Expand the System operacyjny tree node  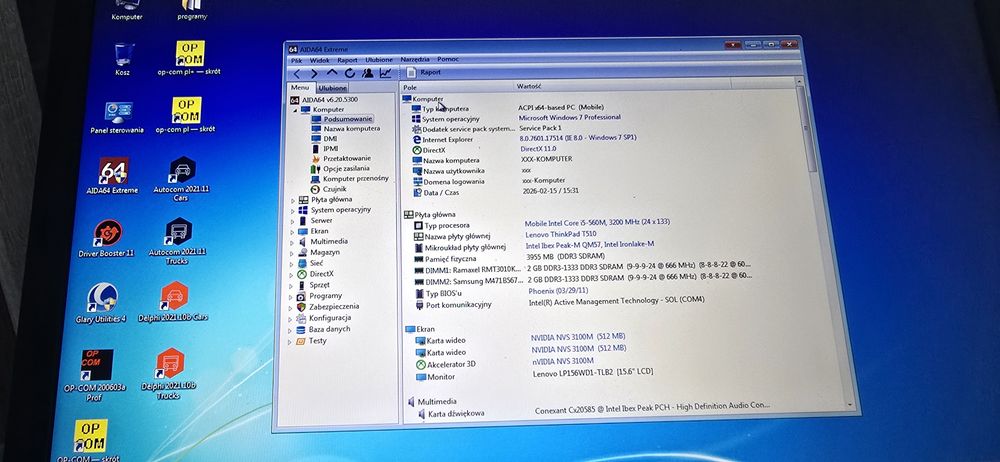coord(293,211)
